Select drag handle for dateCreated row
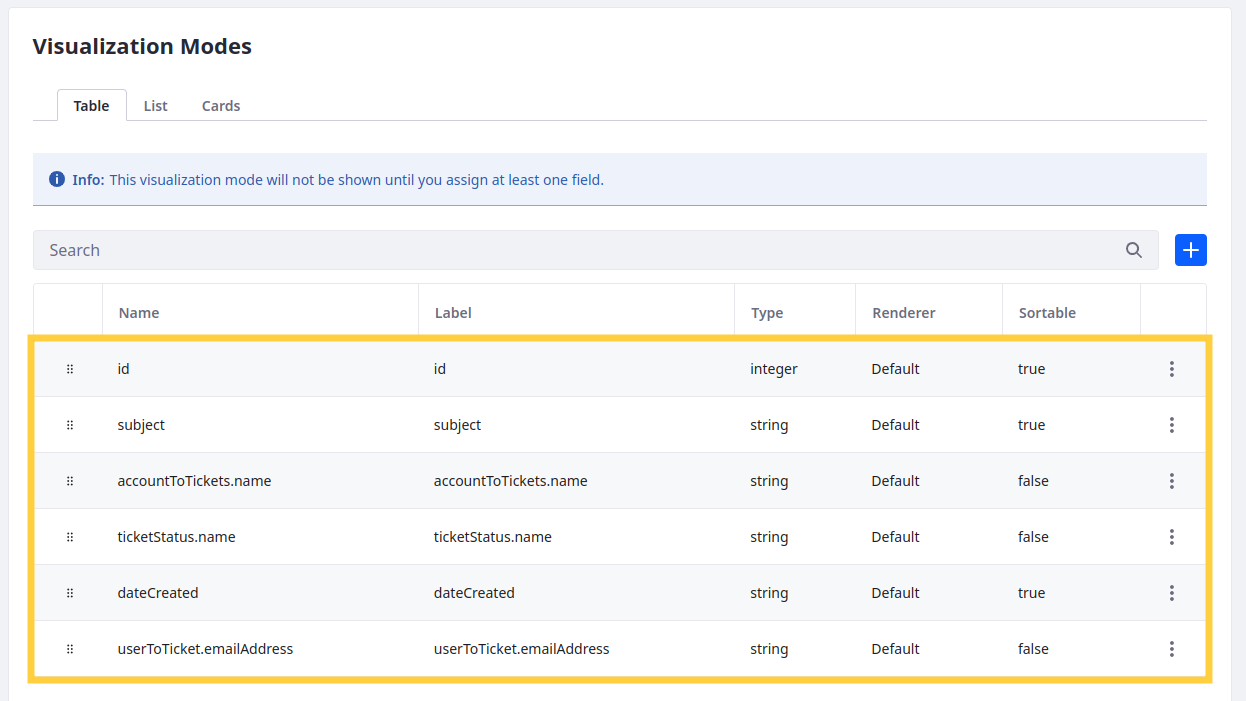This screenshot has height=701, width=1246. pos(70,593)
